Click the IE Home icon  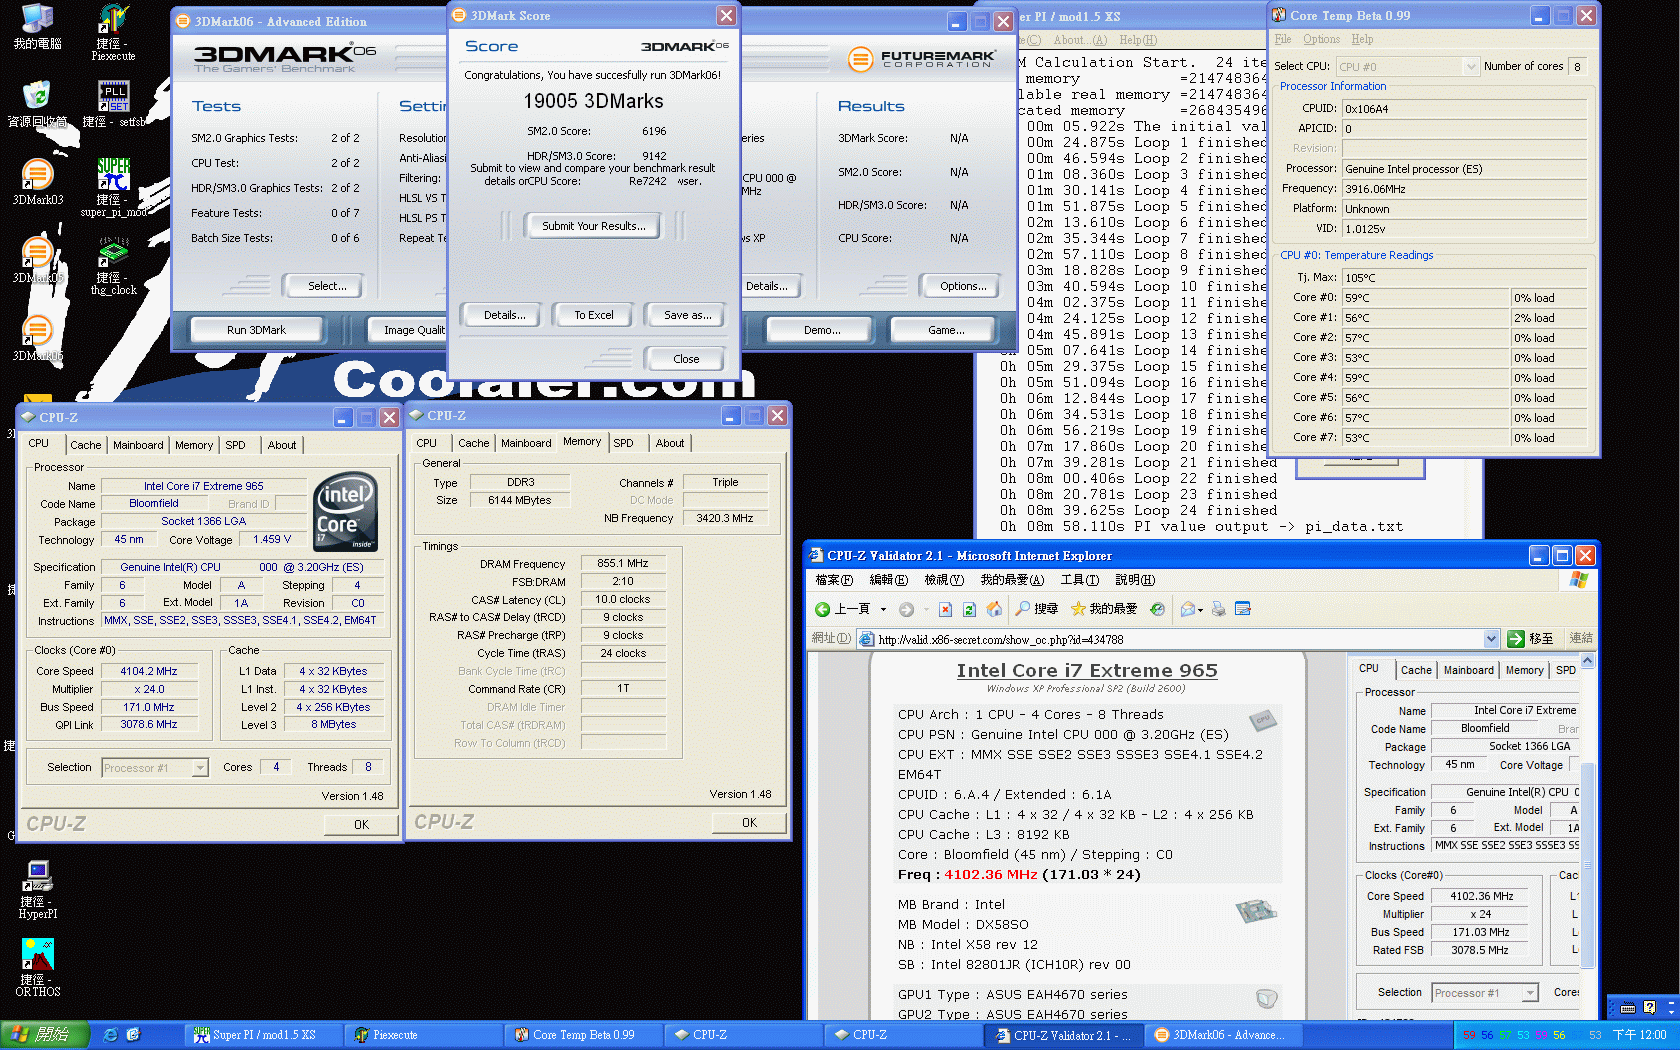994,609
